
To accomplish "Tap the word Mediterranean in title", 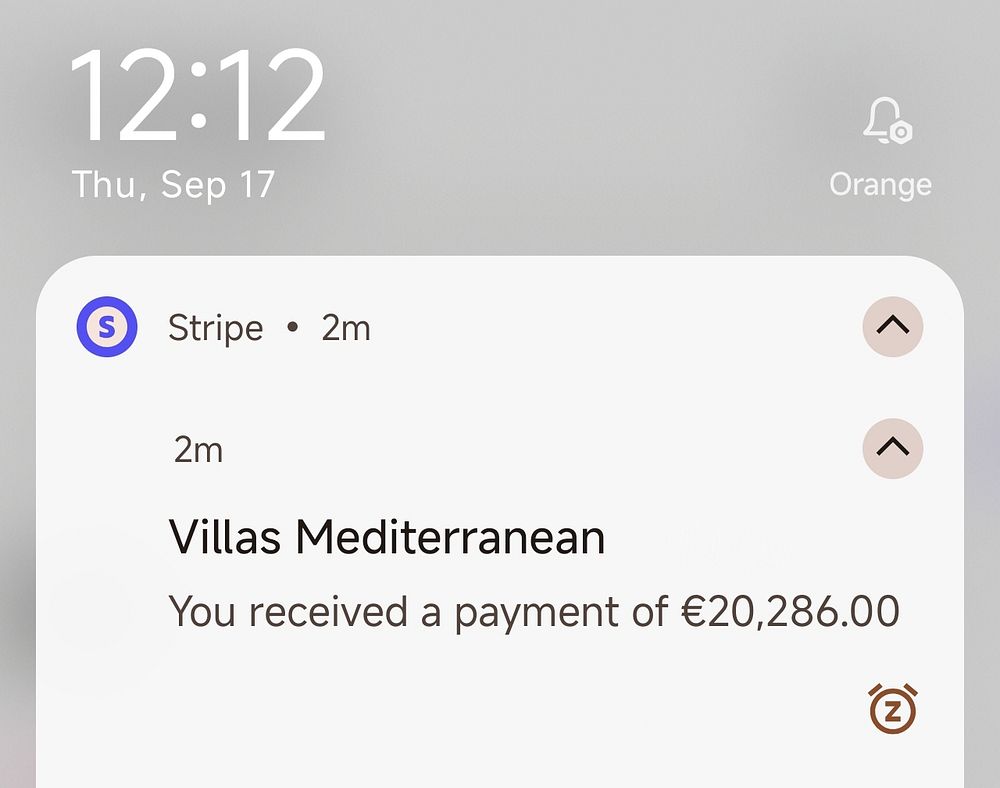I will 450,537.
